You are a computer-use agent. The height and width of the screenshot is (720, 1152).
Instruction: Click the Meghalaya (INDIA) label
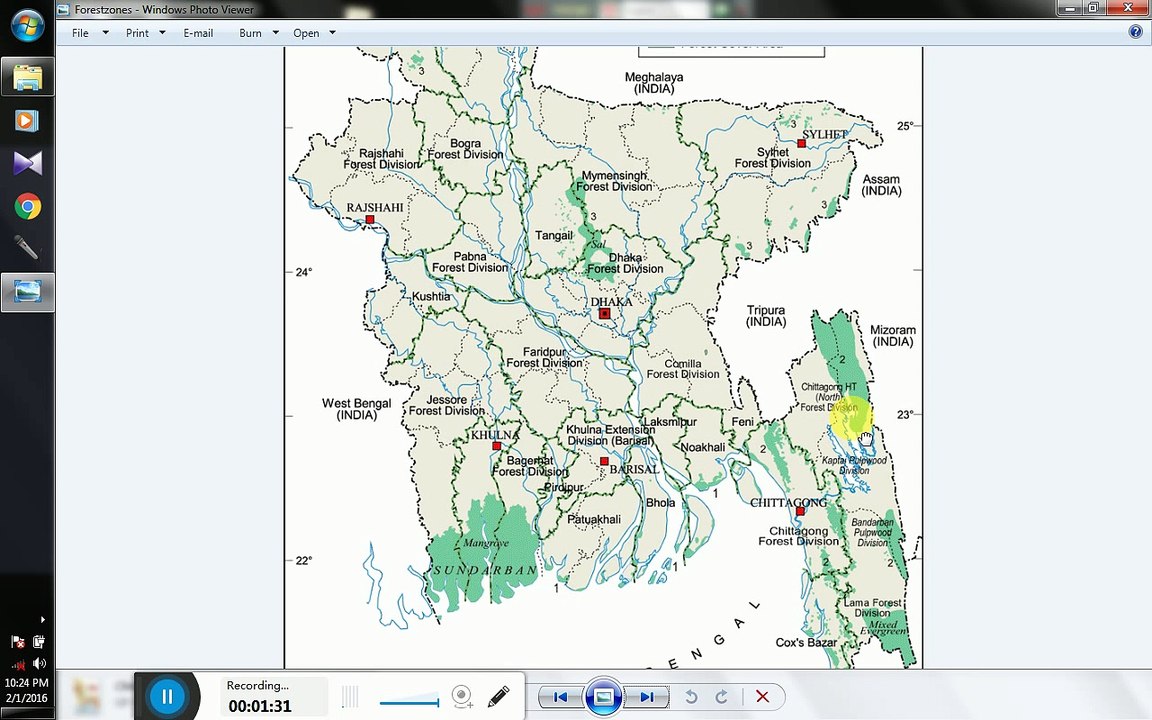654,83
